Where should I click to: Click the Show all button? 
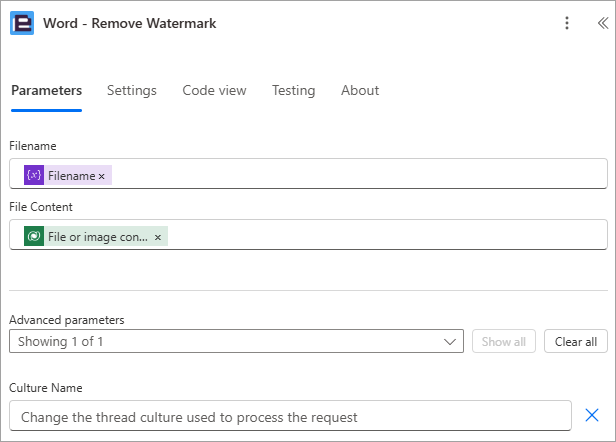coord(504,341)
